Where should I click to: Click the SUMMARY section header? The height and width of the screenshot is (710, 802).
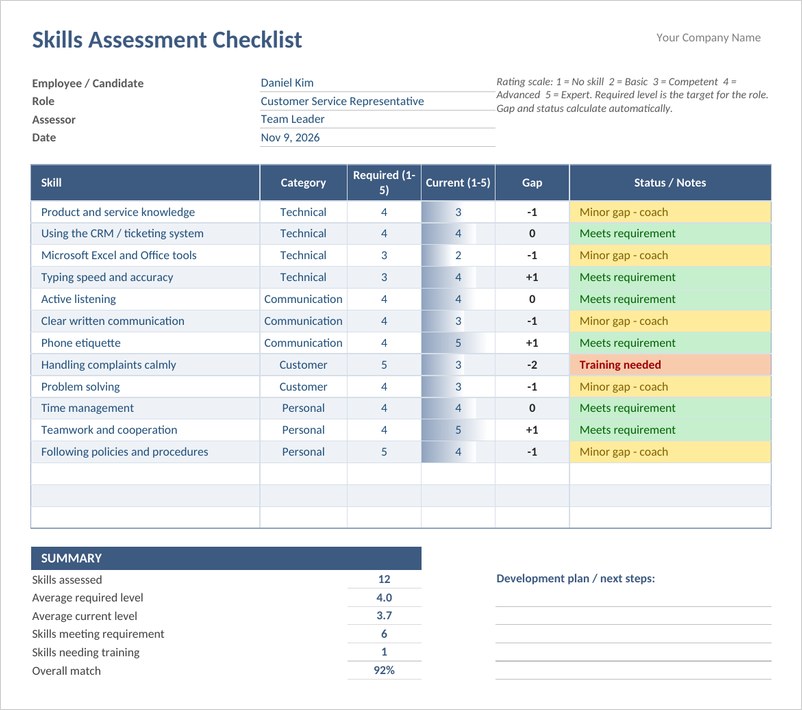(x=226, y=558)
